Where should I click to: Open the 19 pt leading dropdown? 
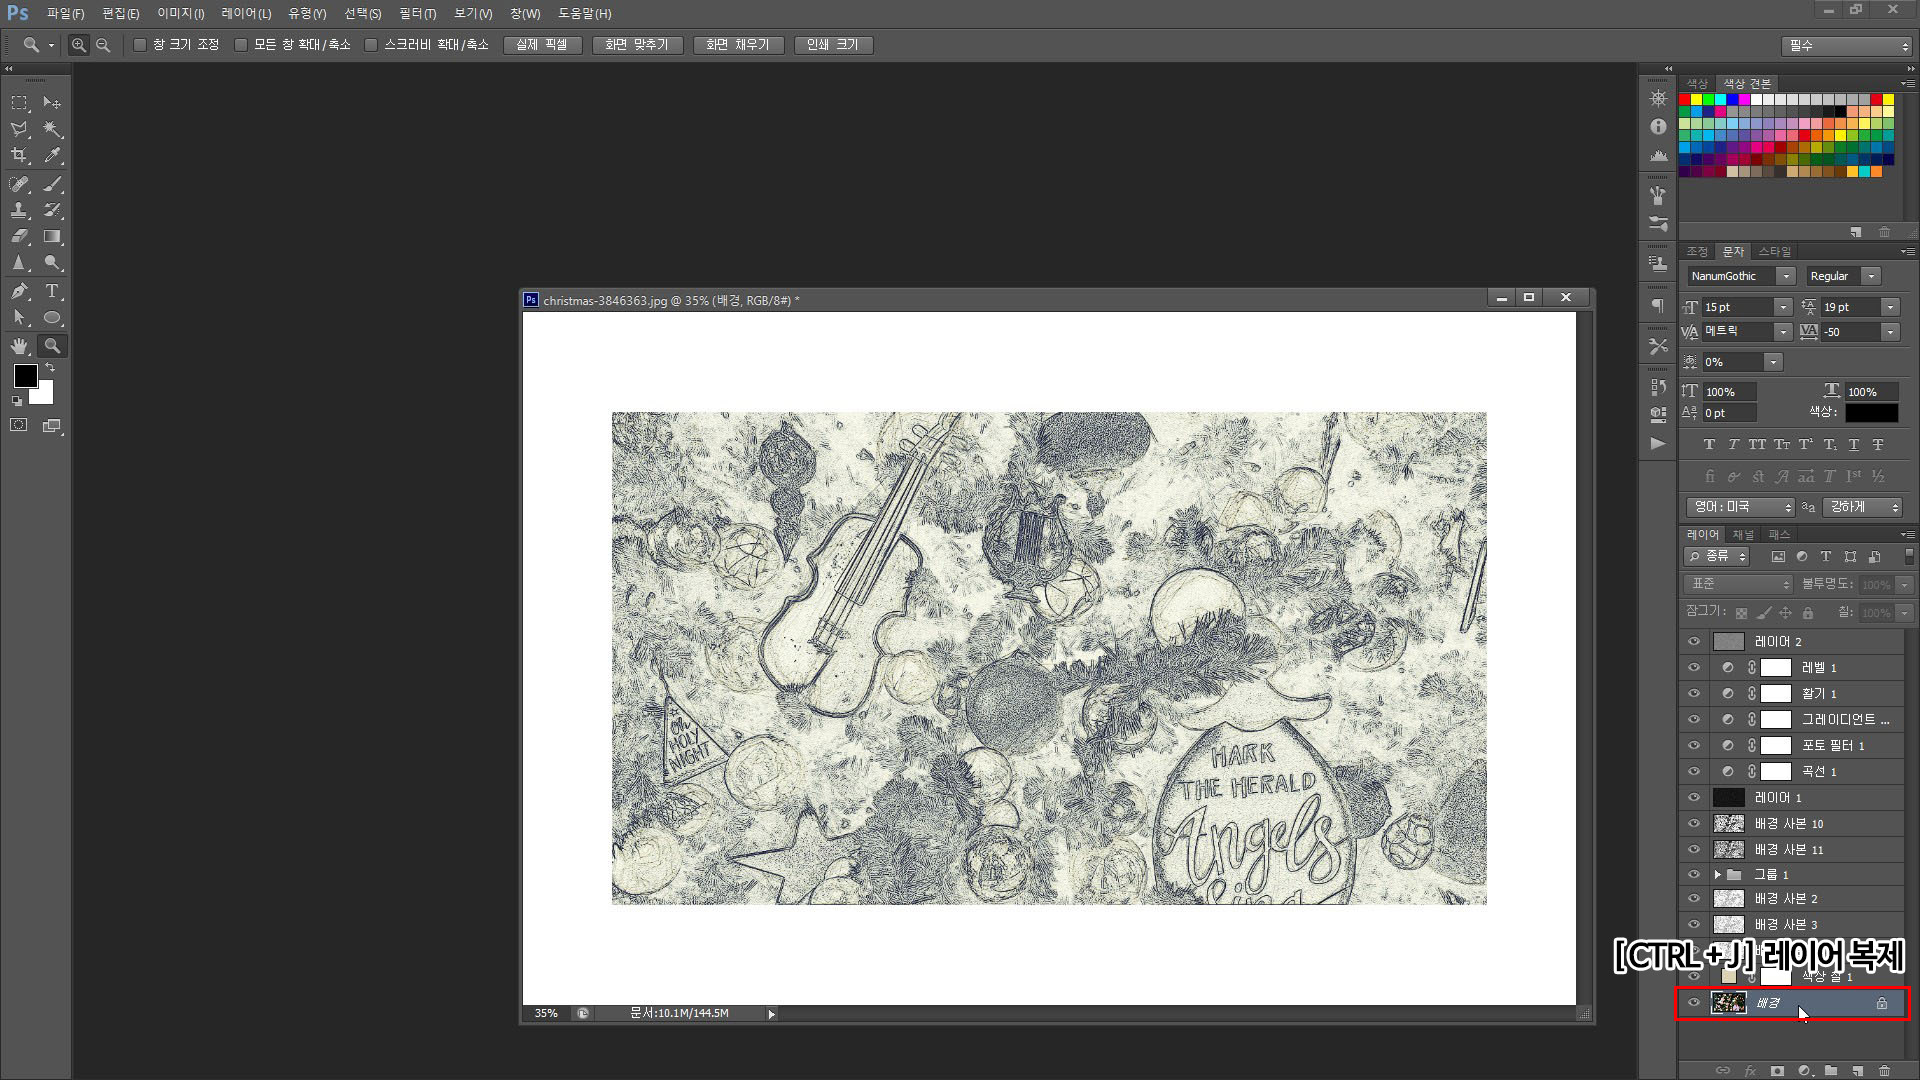click(1890, 307)
